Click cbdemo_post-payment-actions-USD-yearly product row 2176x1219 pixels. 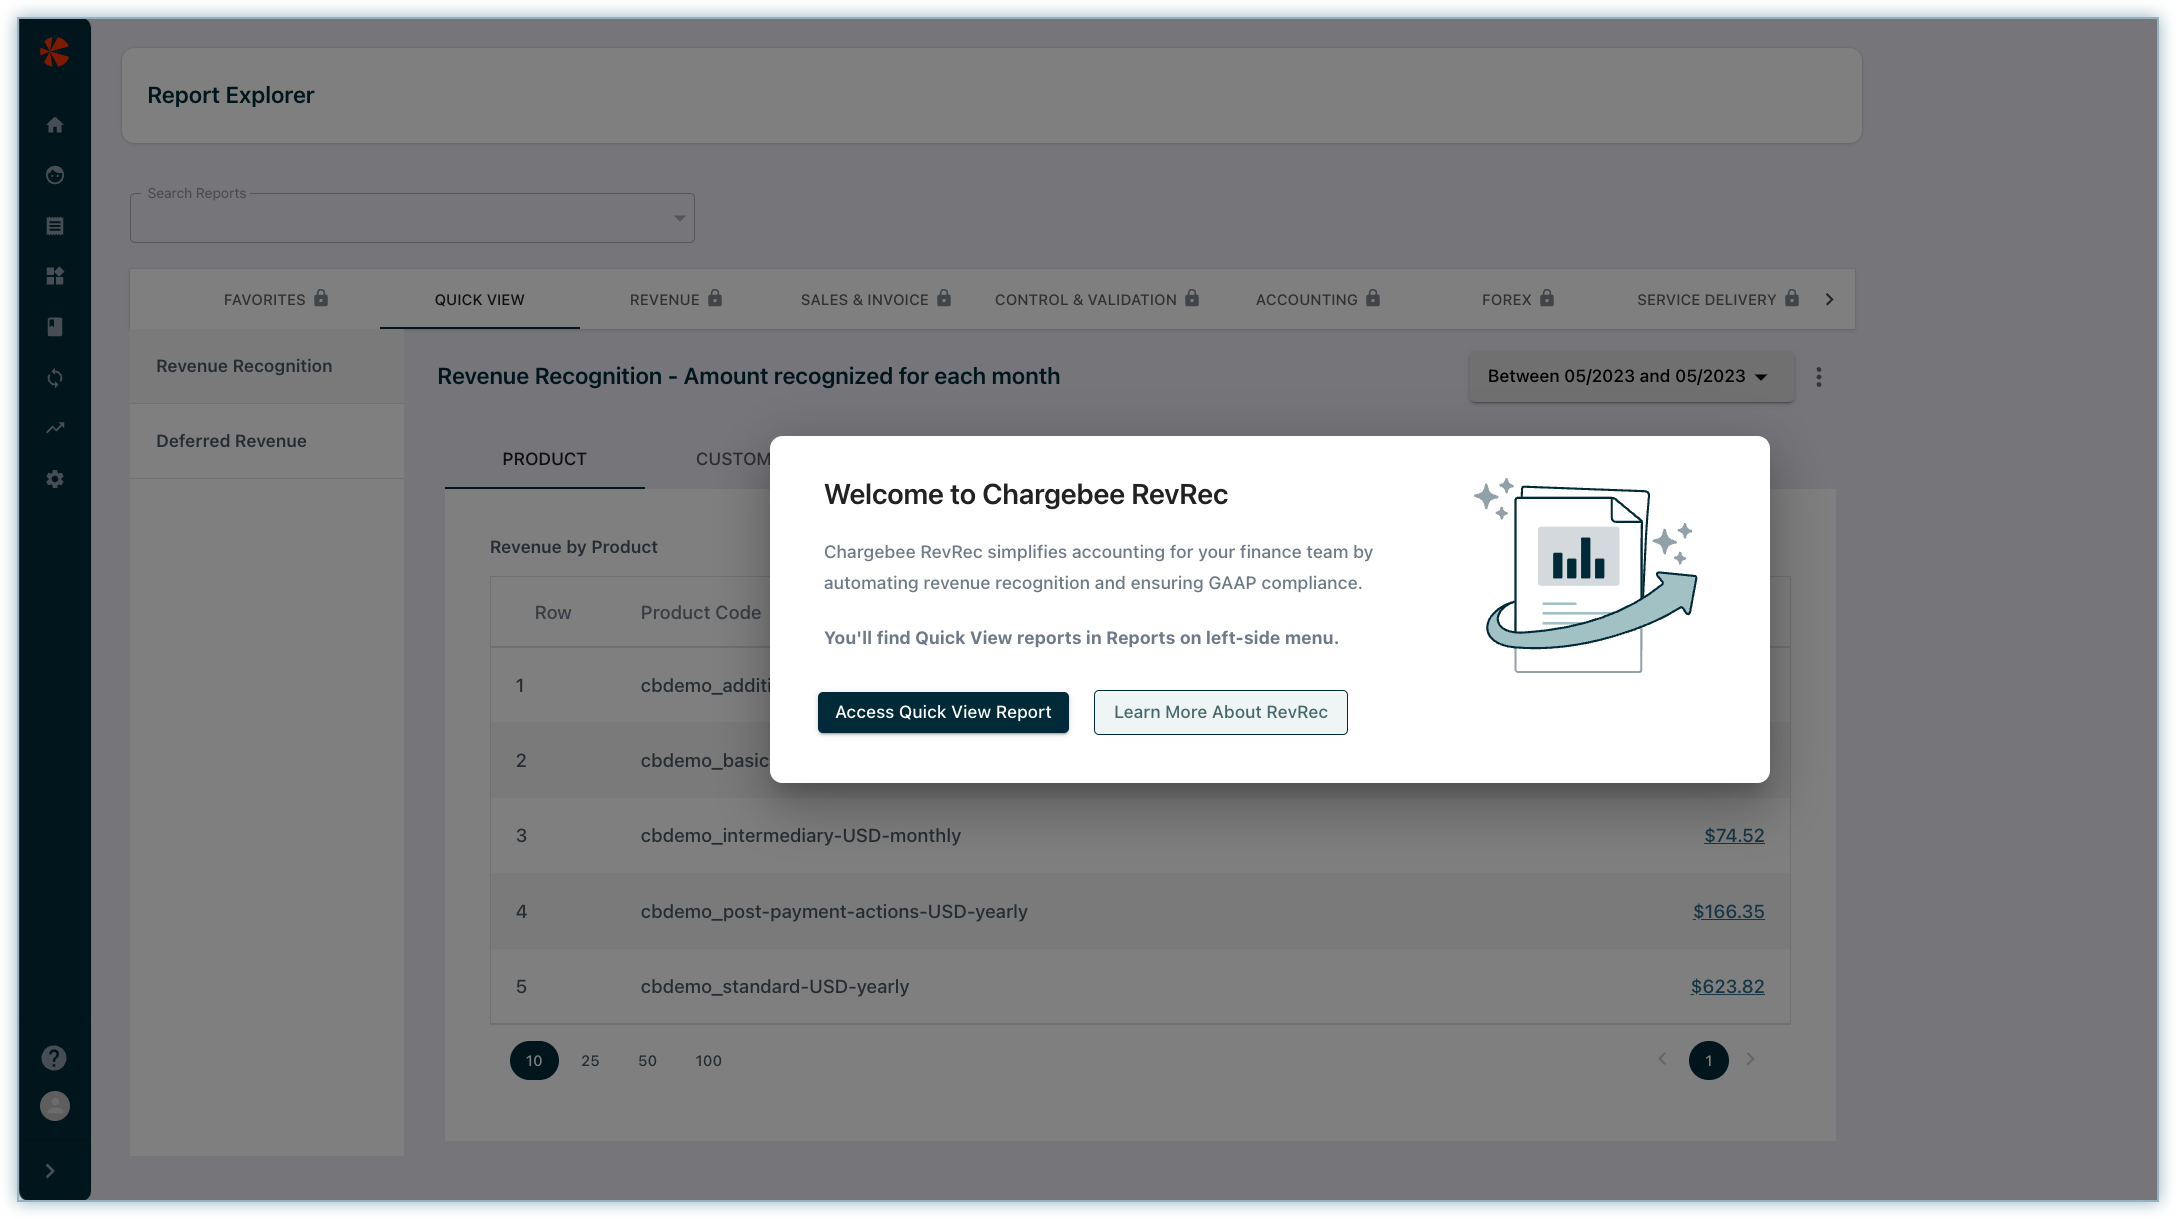click(x=1140, y=911)
